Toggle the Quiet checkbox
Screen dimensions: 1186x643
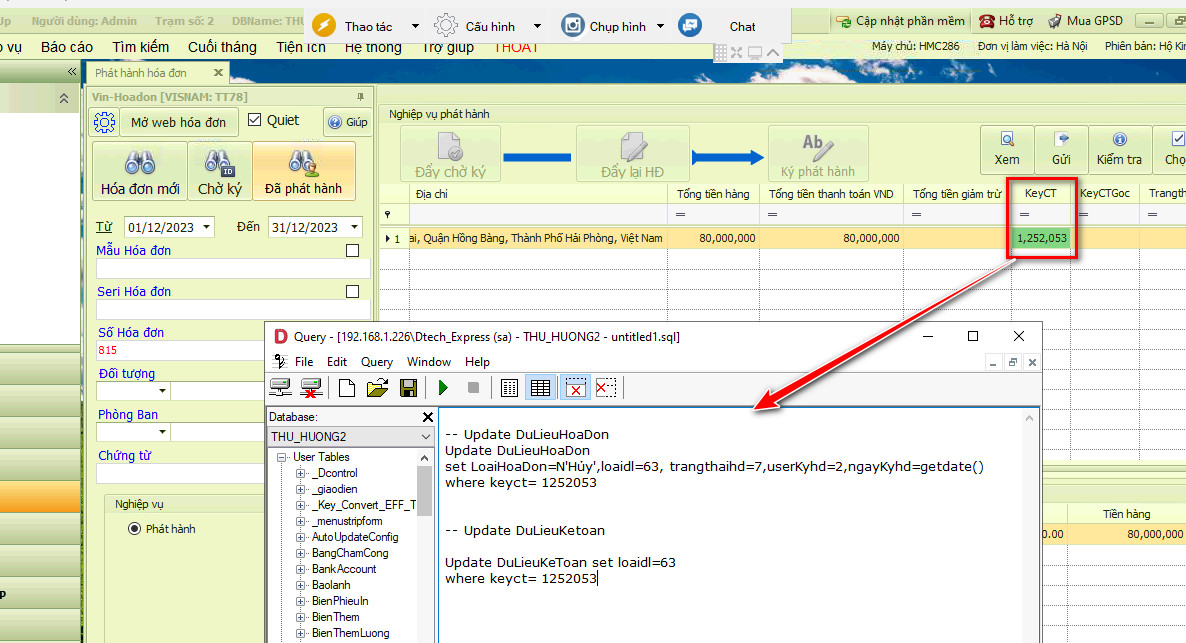254,120
